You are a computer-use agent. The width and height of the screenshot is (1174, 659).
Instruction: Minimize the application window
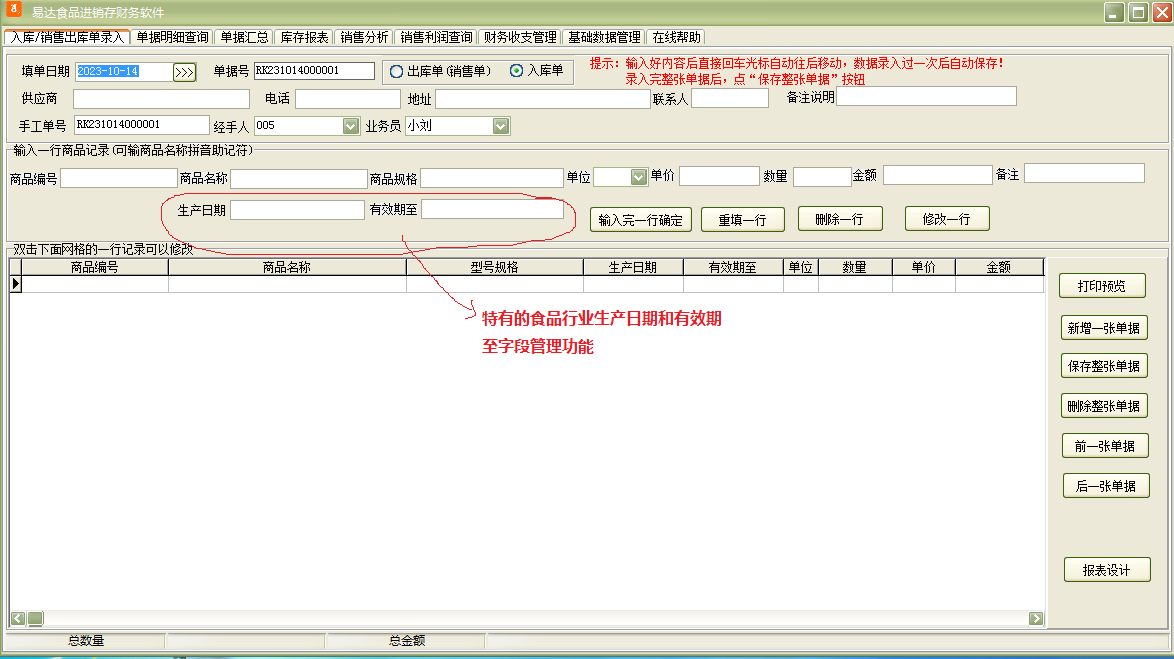pyautogui.click(x=1115, y=12)
